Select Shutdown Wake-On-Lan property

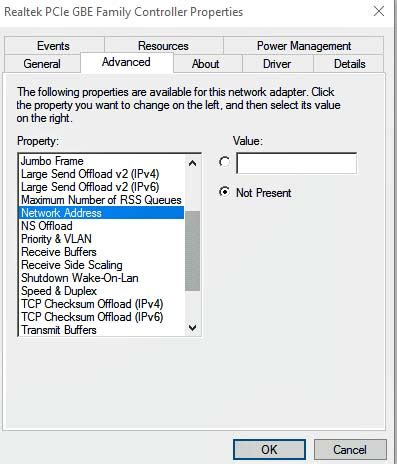101,278
